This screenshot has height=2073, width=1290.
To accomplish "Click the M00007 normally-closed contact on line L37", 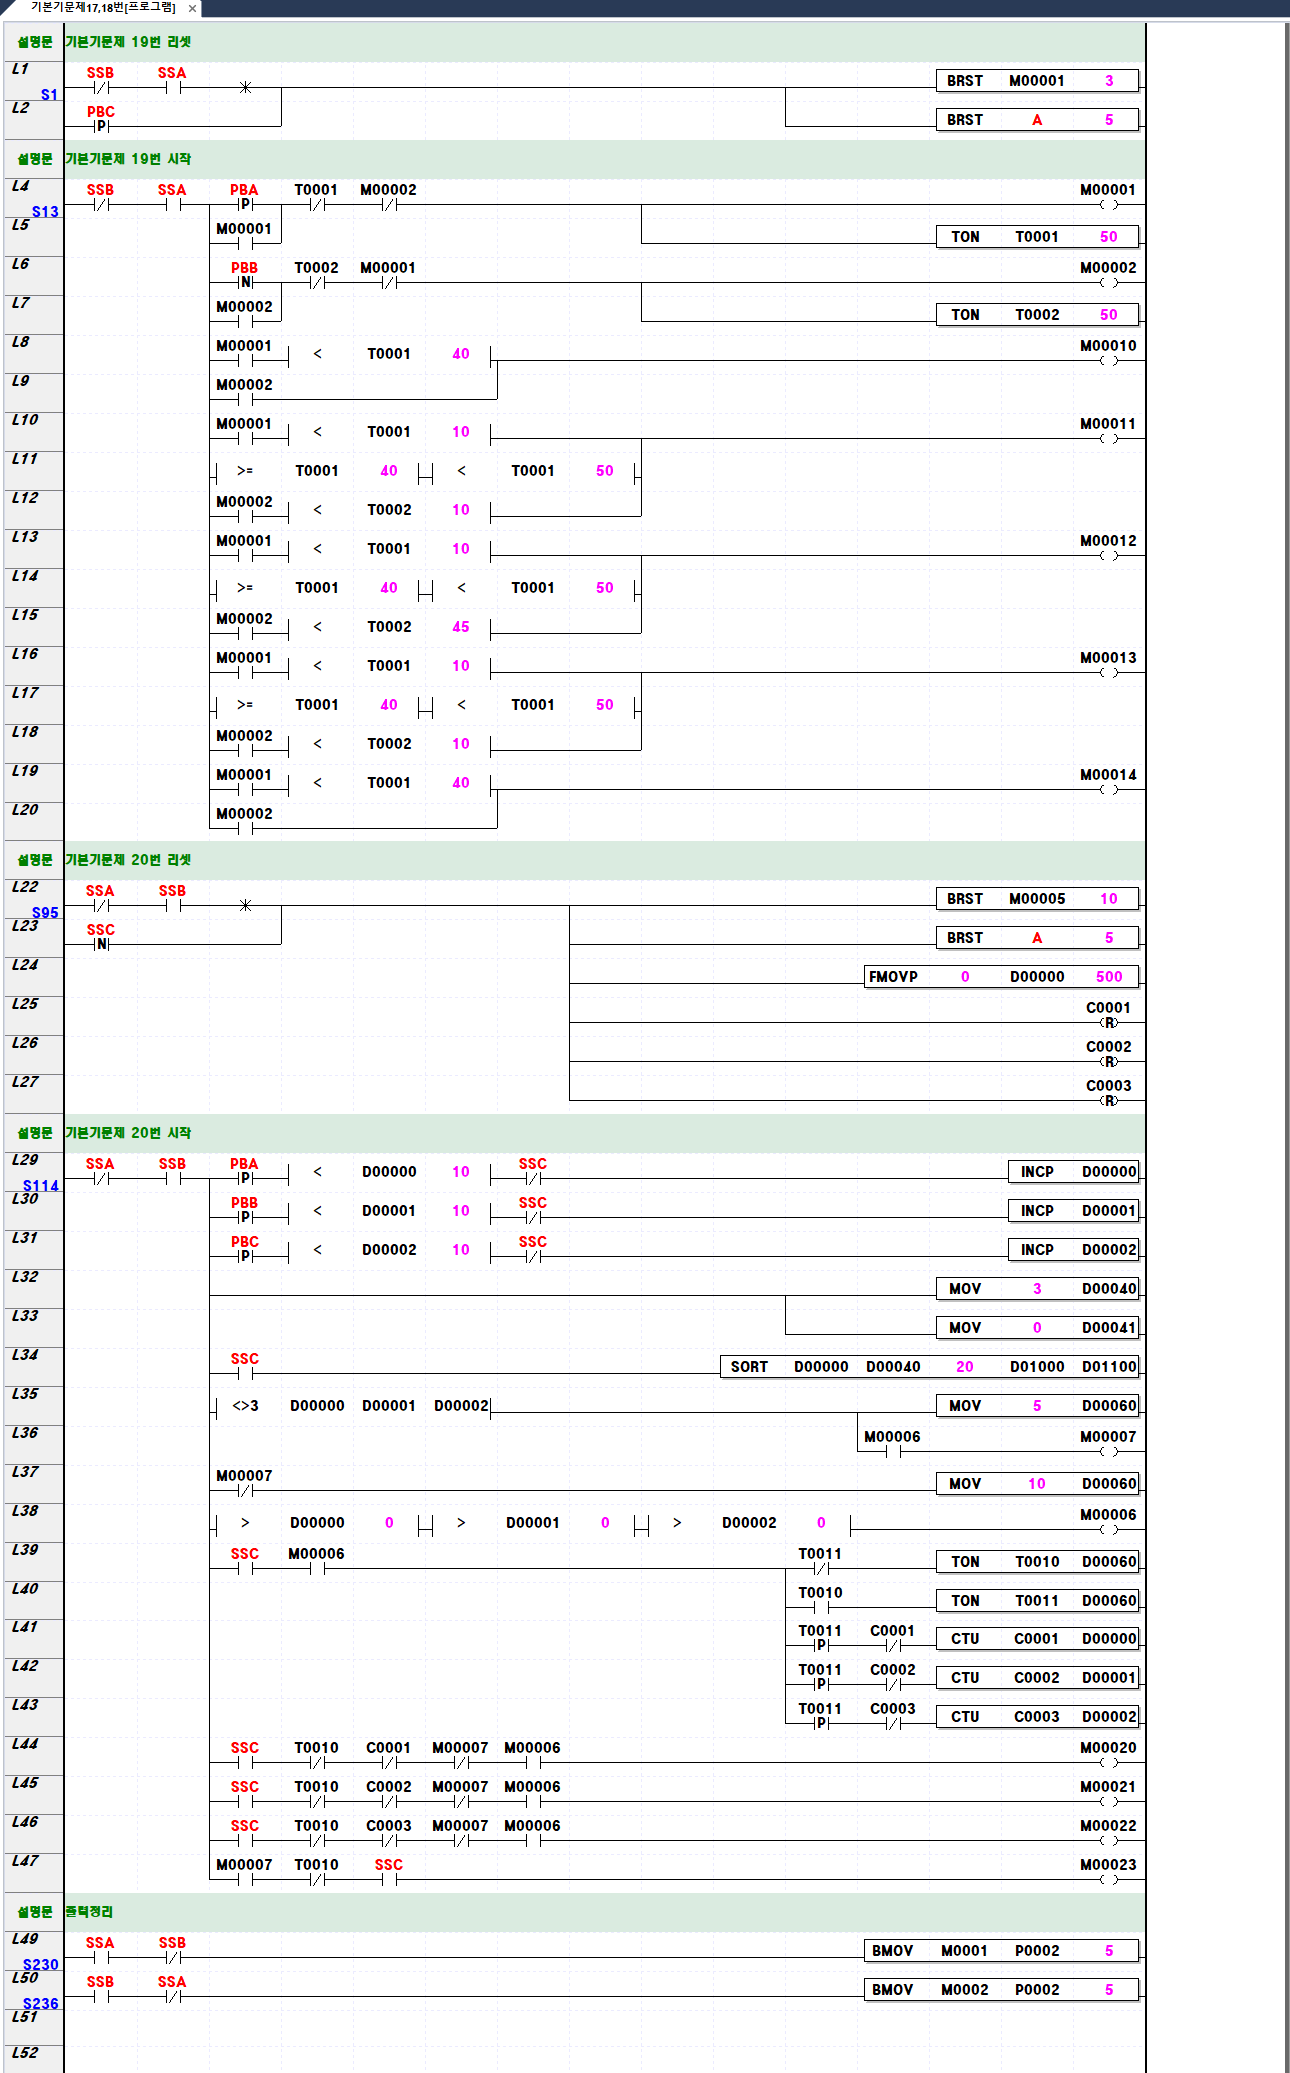I will point(245,1490).
